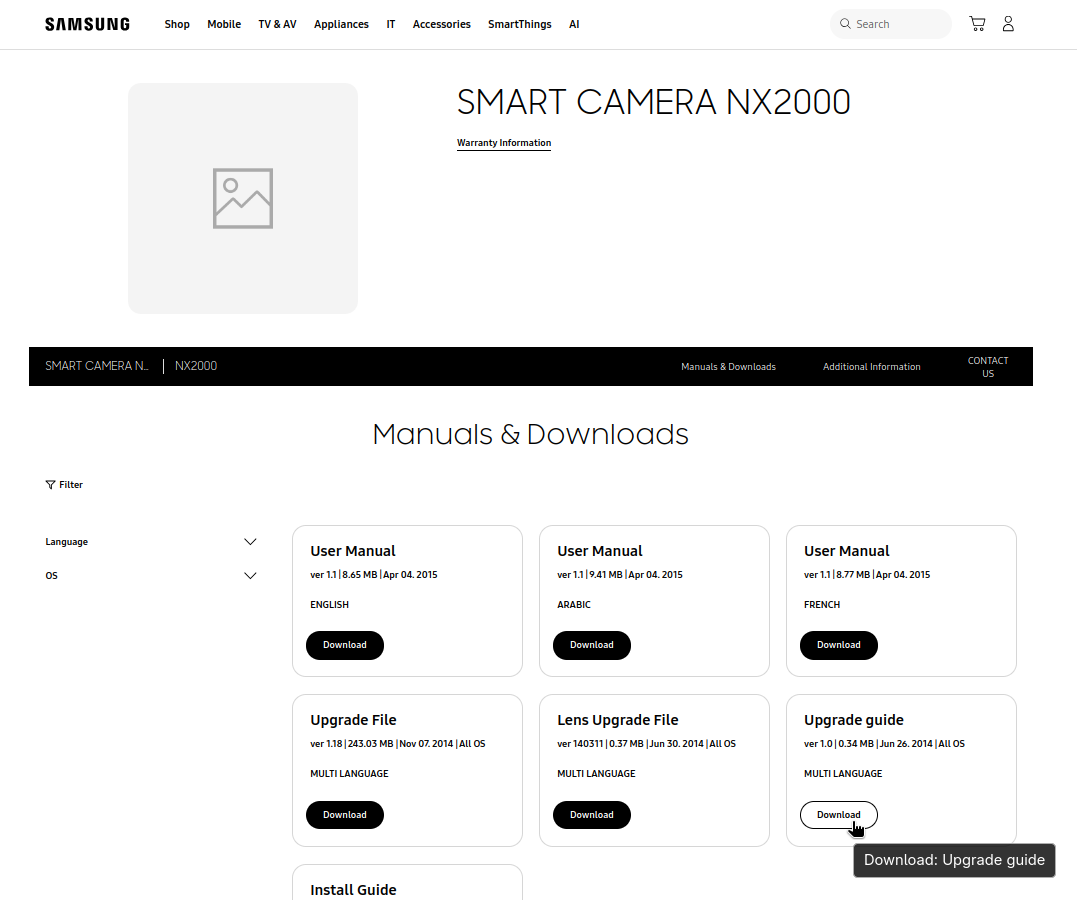The height and width of the screenshot is (900, 1077).
Task: Click the 'Upgrade guide' card title
Action: pos(854,720)
